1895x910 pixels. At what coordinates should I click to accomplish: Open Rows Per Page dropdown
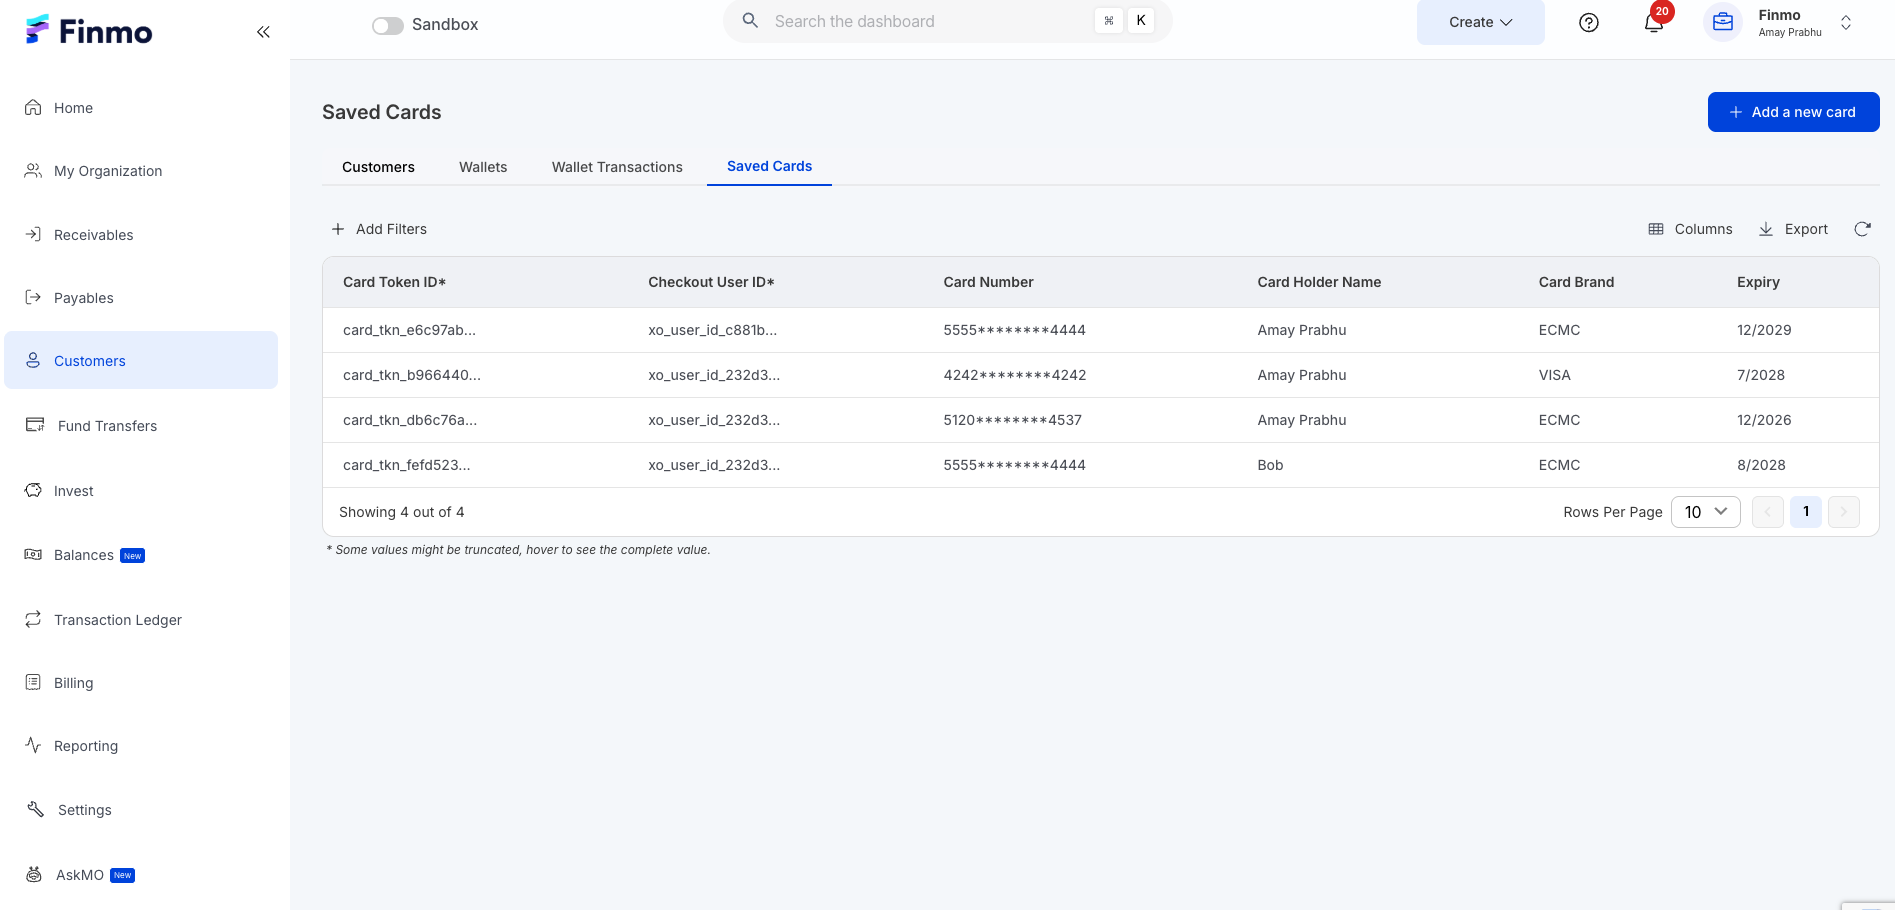pos(1705,512)
